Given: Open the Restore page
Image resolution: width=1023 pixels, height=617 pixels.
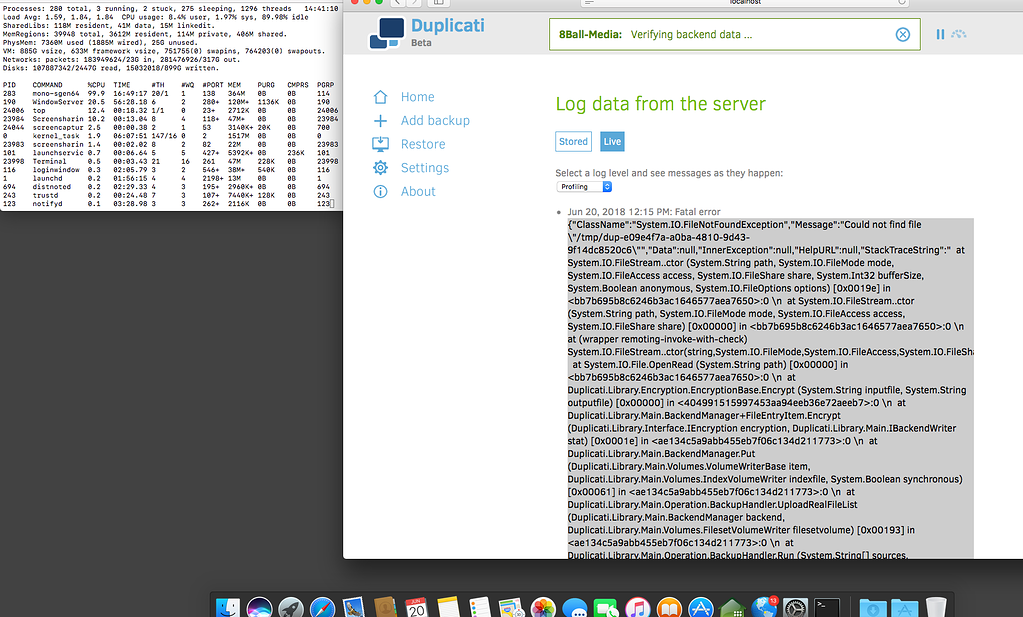Looking at the screenshot, I should (x=409, y=144).
